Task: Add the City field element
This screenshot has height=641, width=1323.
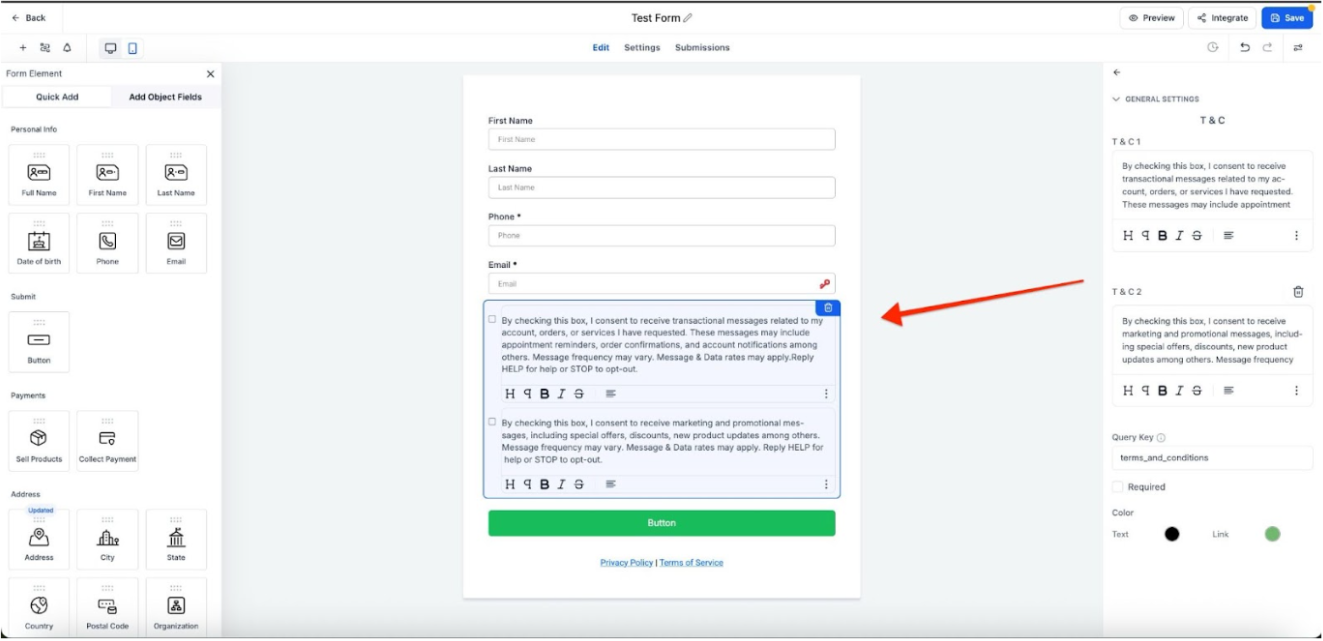Action: pyautogui.click(x=108, y=540)
